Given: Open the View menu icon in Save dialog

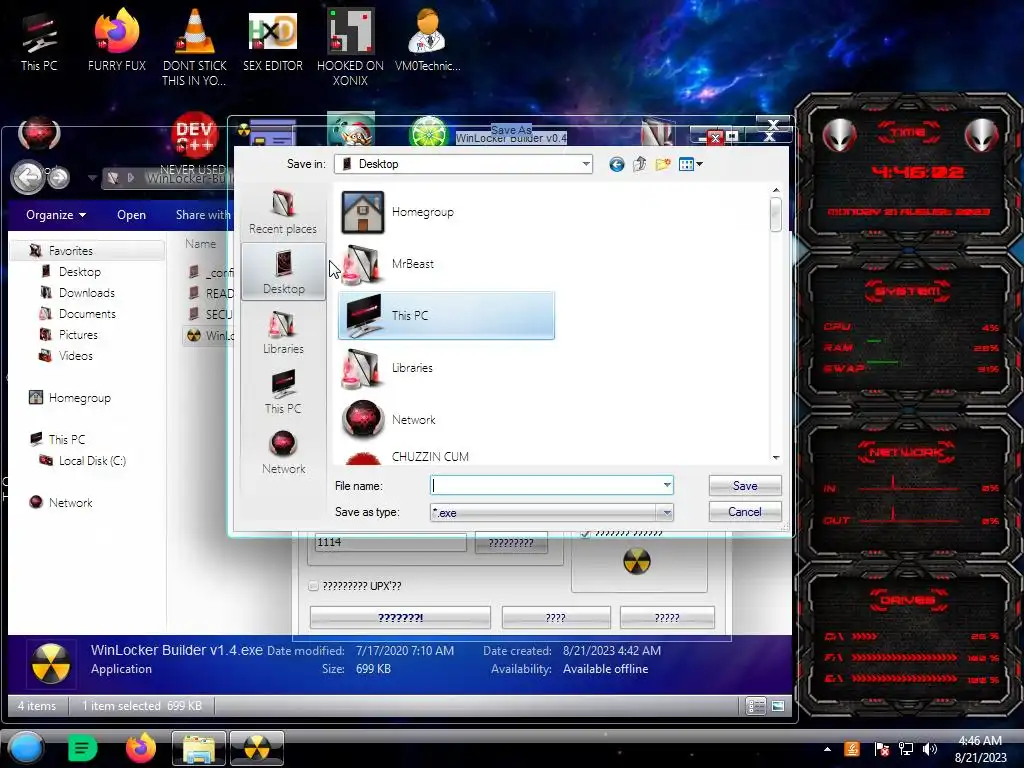Looking at the screenshot, I should click(x=690, y=165).
